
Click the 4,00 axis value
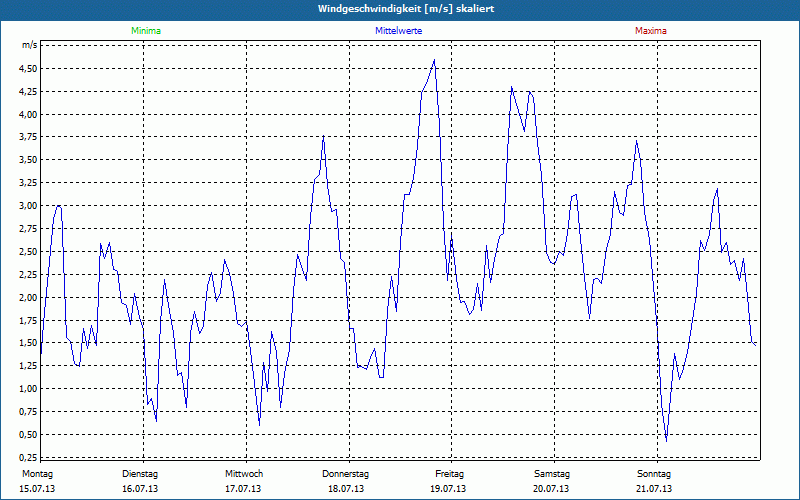tap(29, 115)
